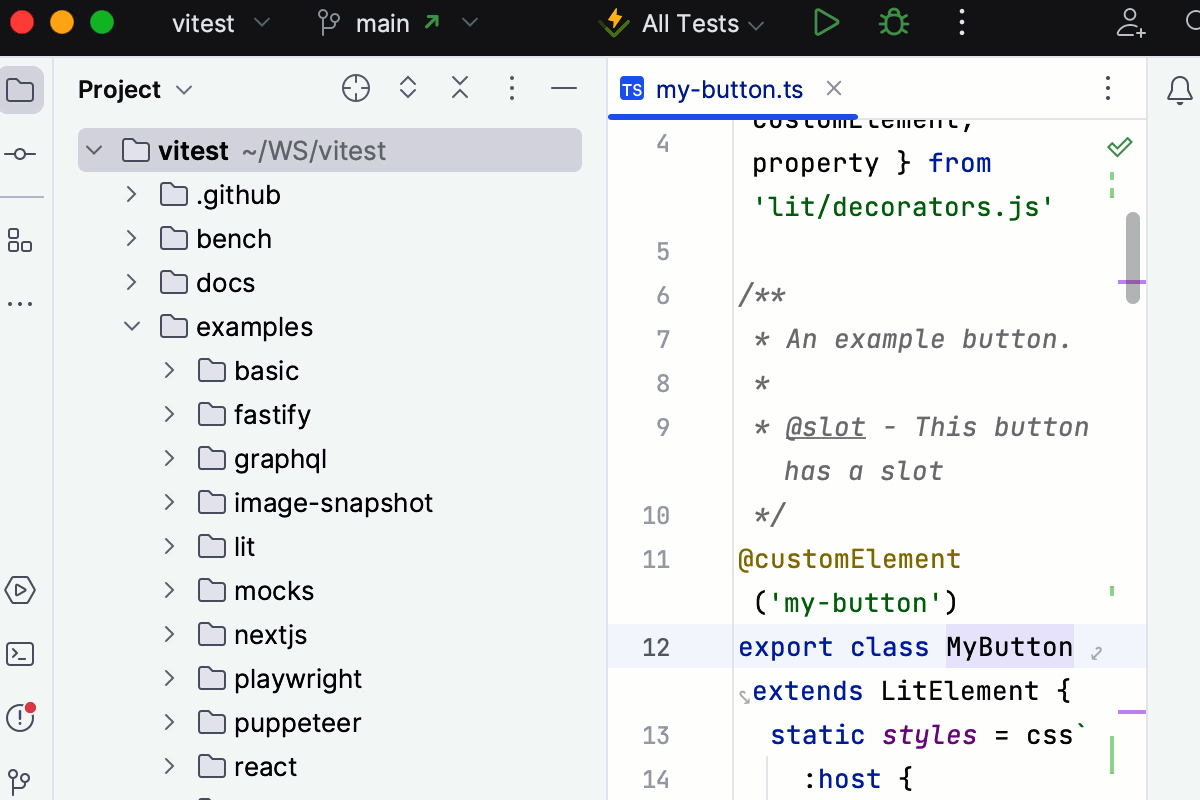Collapse the examples folder

(131, 326)
